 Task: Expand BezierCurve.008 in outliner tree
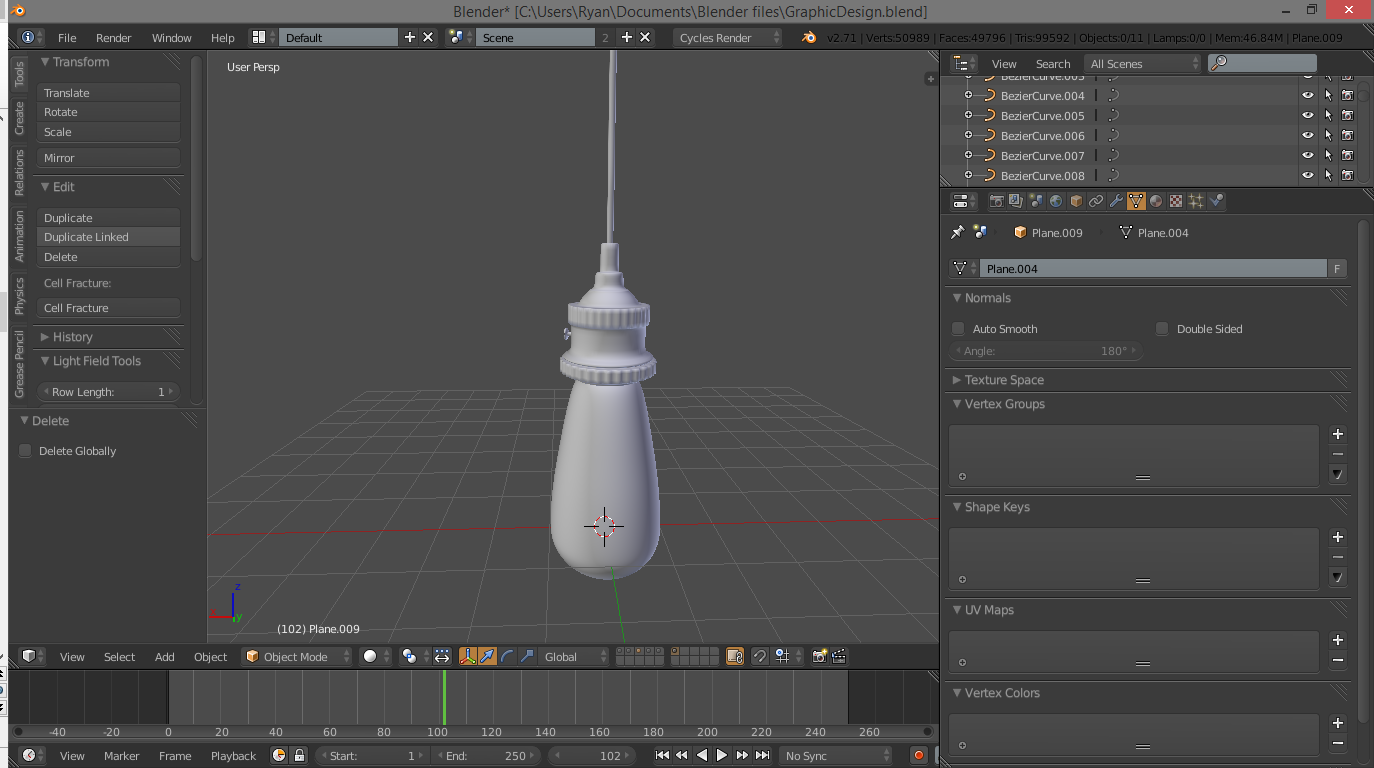[x=968, y=176]
